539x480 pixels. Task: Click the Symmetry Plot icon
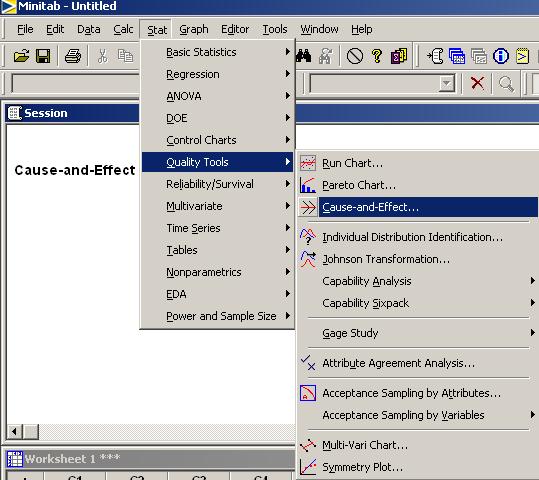pos(308,467)
